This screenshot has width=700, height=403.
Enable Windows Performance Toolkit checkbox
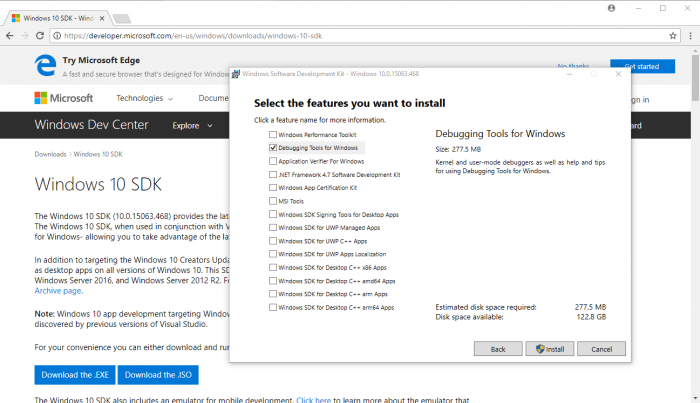tap(273, 134)
